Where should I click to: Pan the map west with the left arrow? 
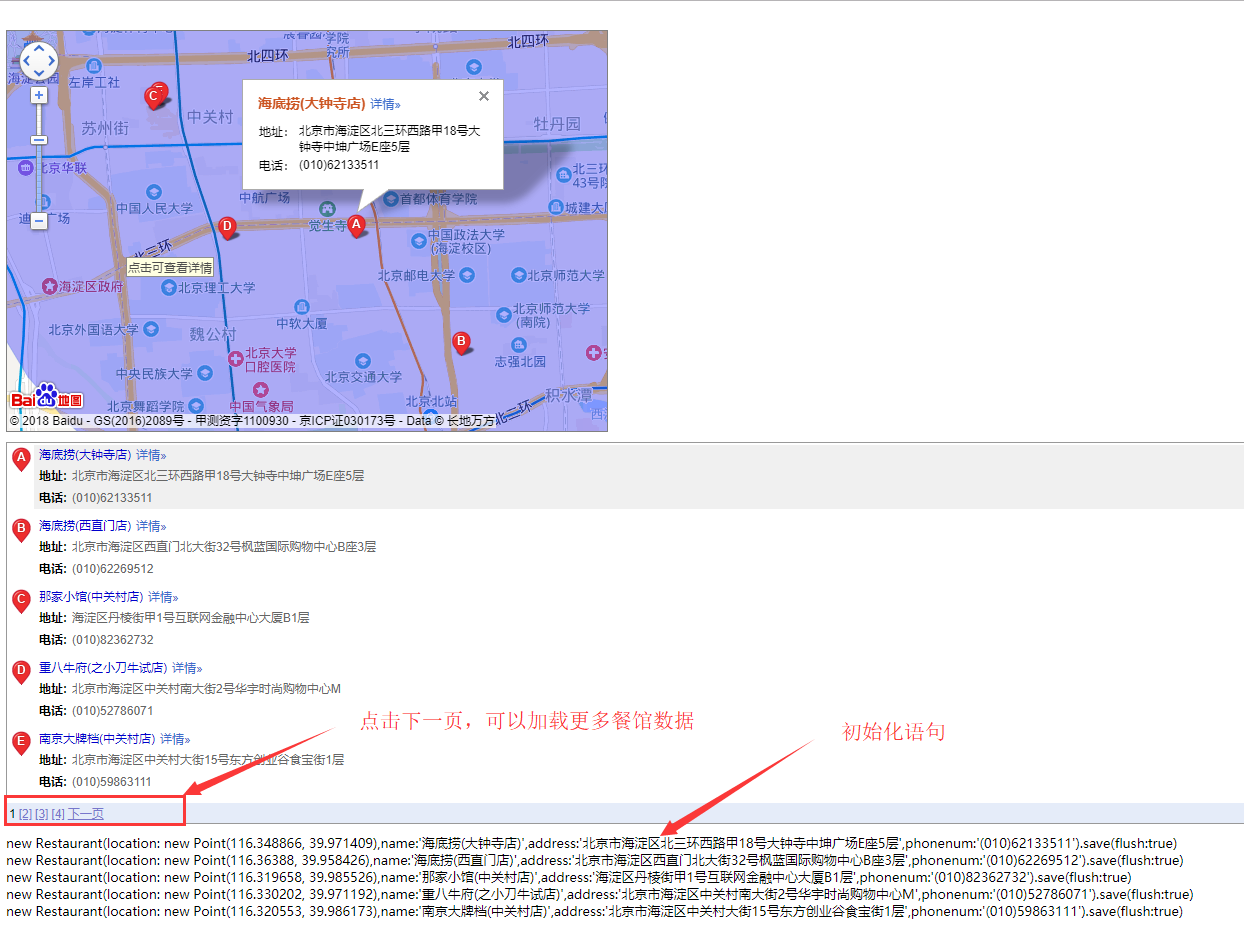click(26, 60)
